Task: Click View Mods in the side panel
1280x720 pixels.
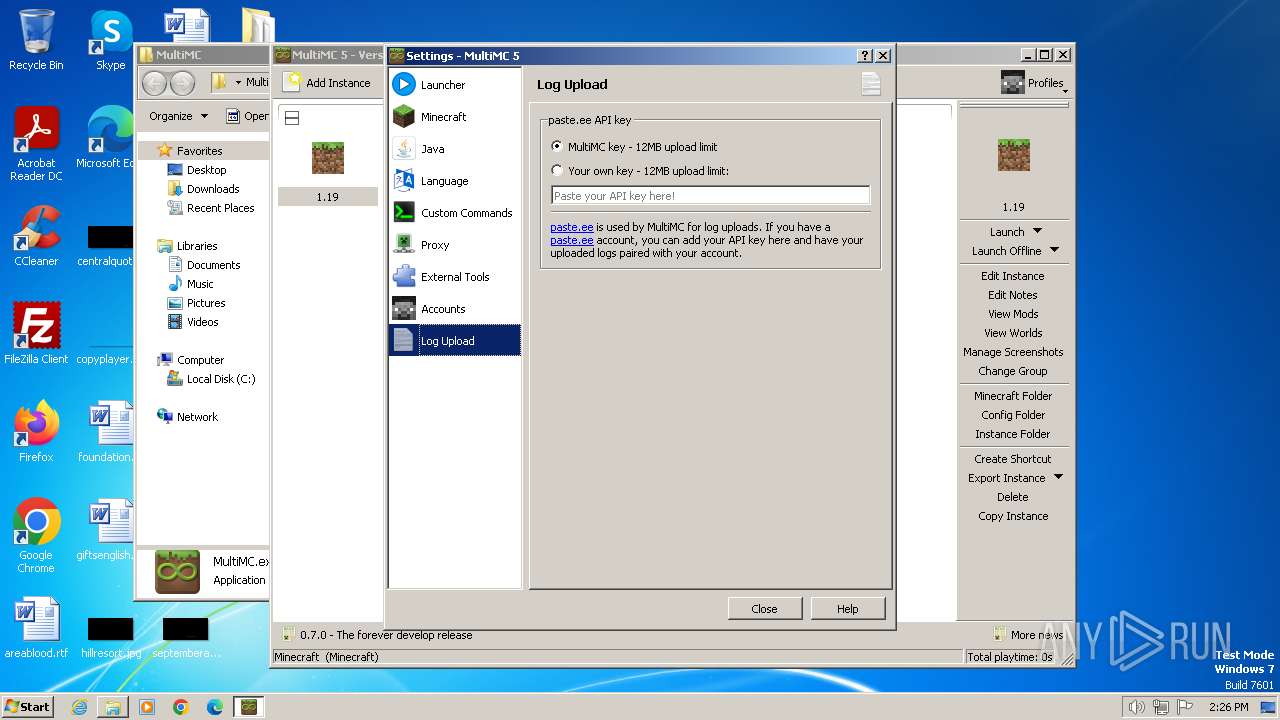Action: coord(1012,314)
